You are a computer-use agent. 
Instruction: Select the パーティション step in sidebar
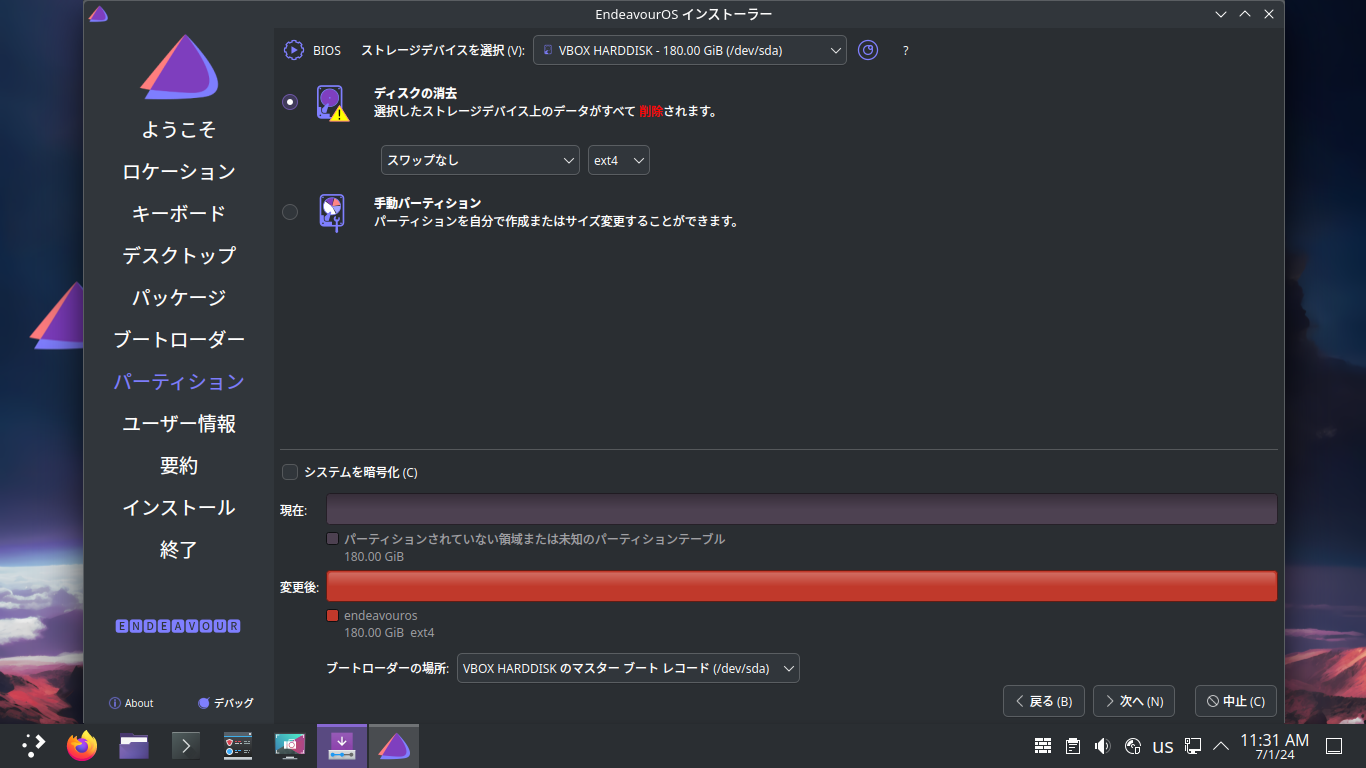click(179, 382)
